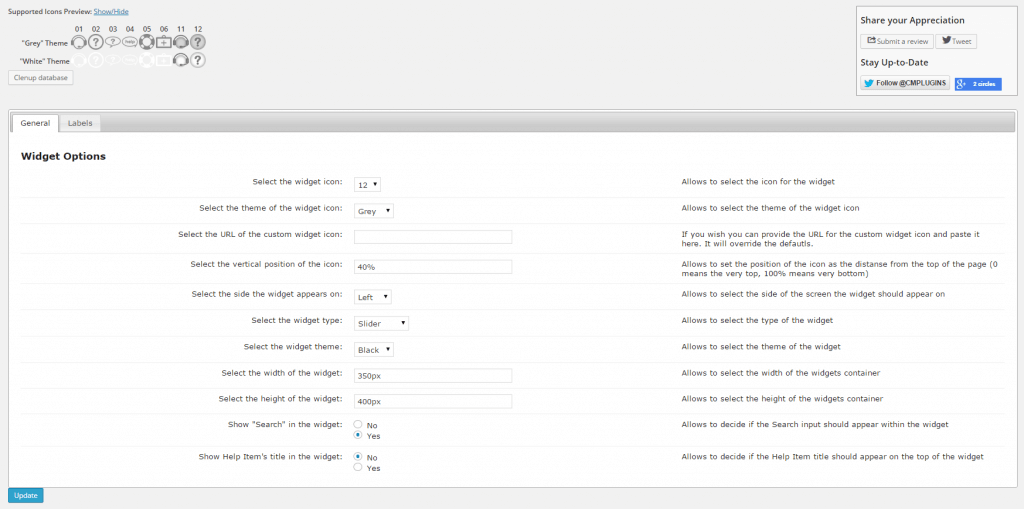The width and height of the screenshot is (1024, 509).
Task: Open the widget icon number dropdown
Action: coord(368,184)
